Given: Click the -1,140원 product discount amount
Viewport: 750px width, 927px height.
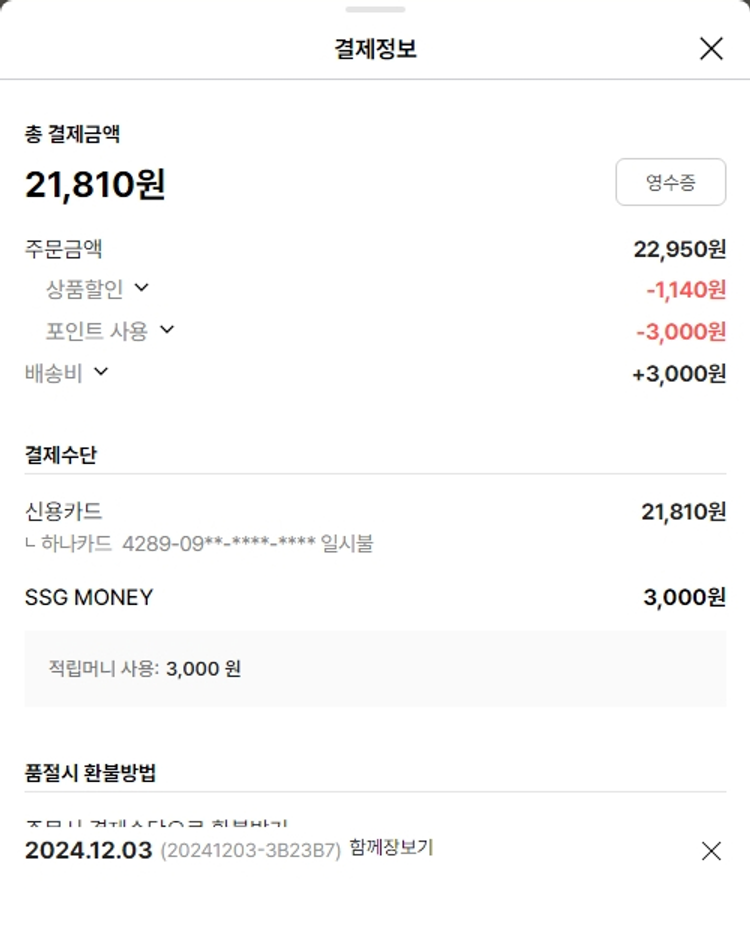Looking at the screenshot, I should pyautogui.click(x=685, y=290).
